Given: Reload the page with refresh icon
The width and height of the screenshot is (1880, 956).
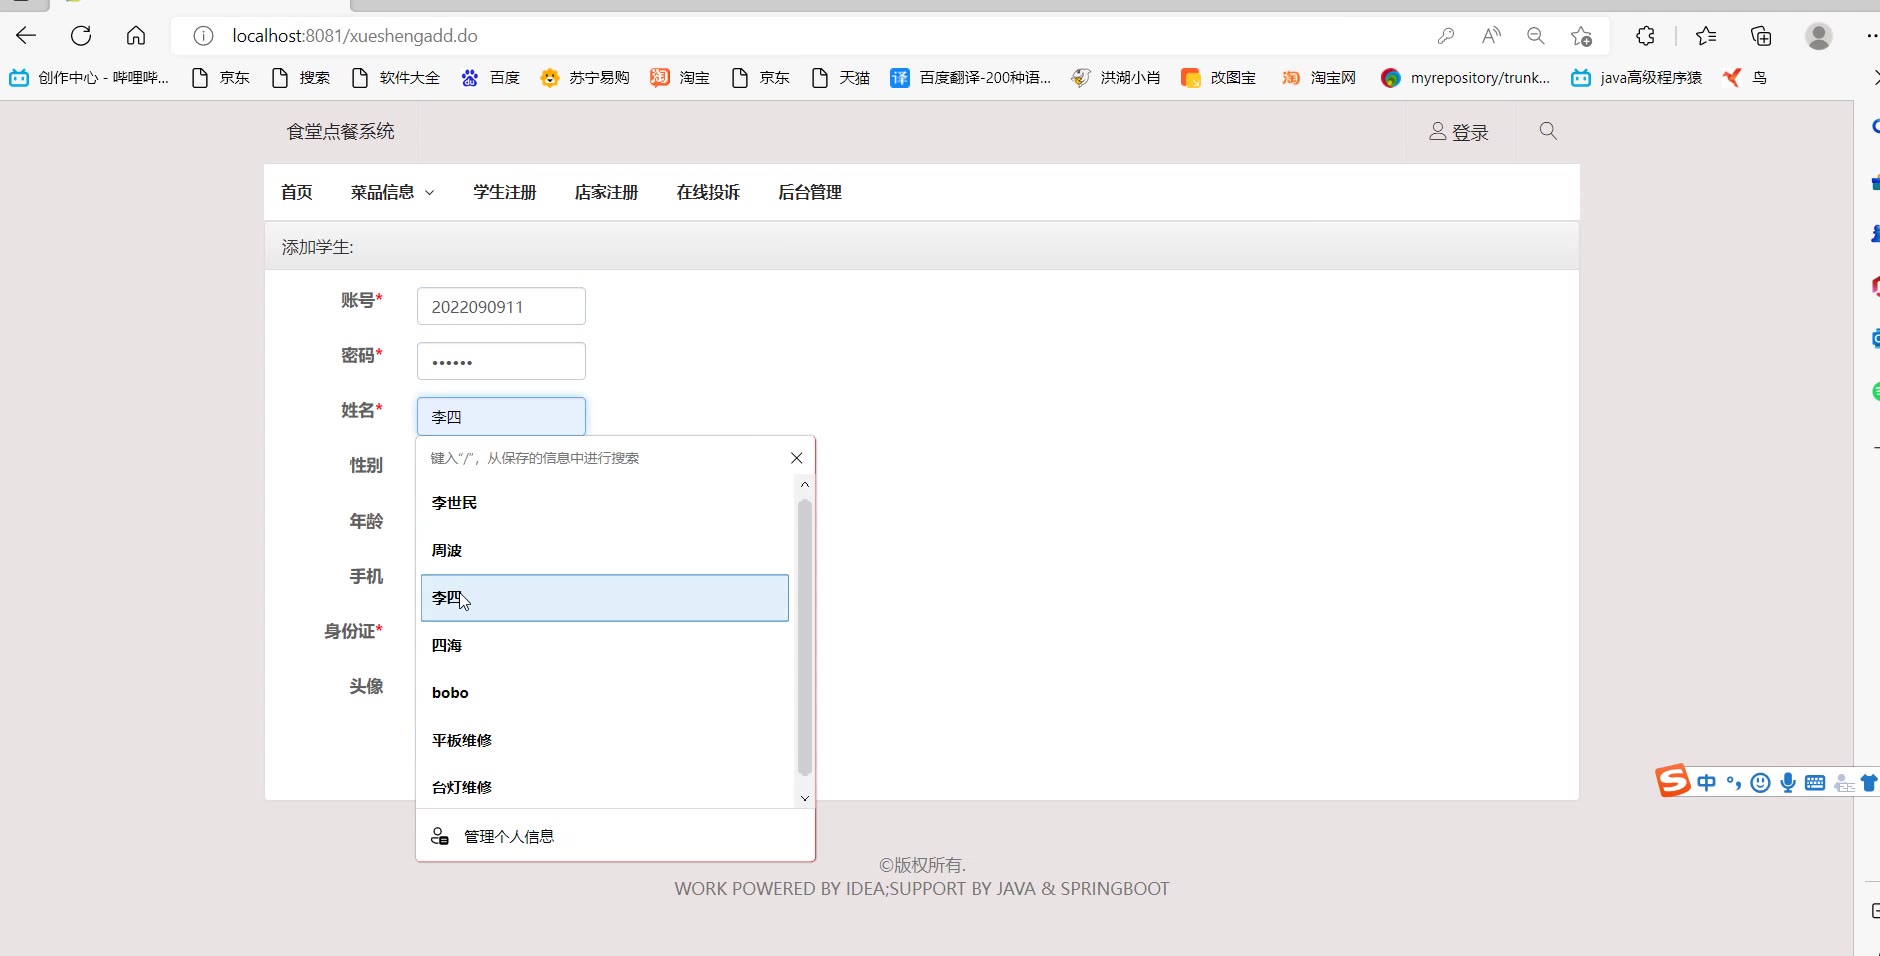Looking at the screenshot, I should click(x=81, y=36).
